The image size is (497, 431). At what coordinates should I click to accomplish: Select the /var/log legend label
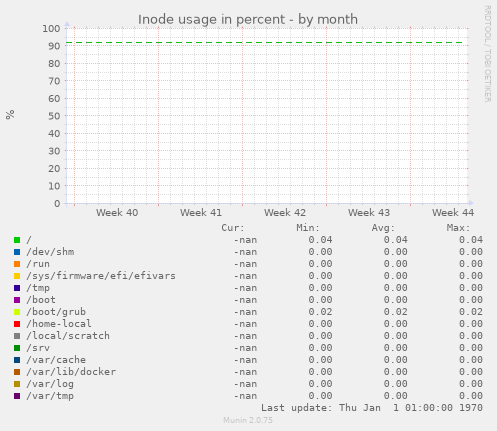pyautogui.click(x=50, y=384)
